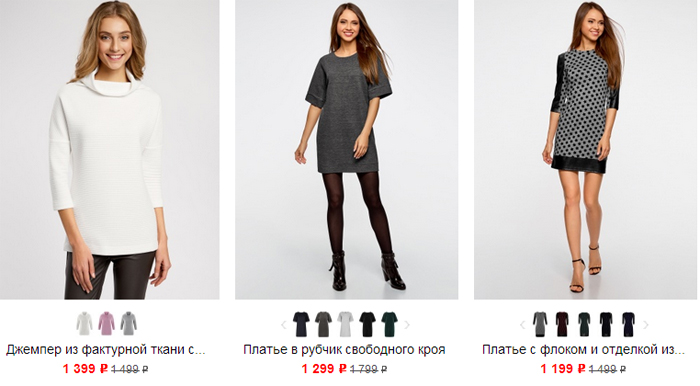Choose dark green variant of ribbed dress

click(389, 324)
